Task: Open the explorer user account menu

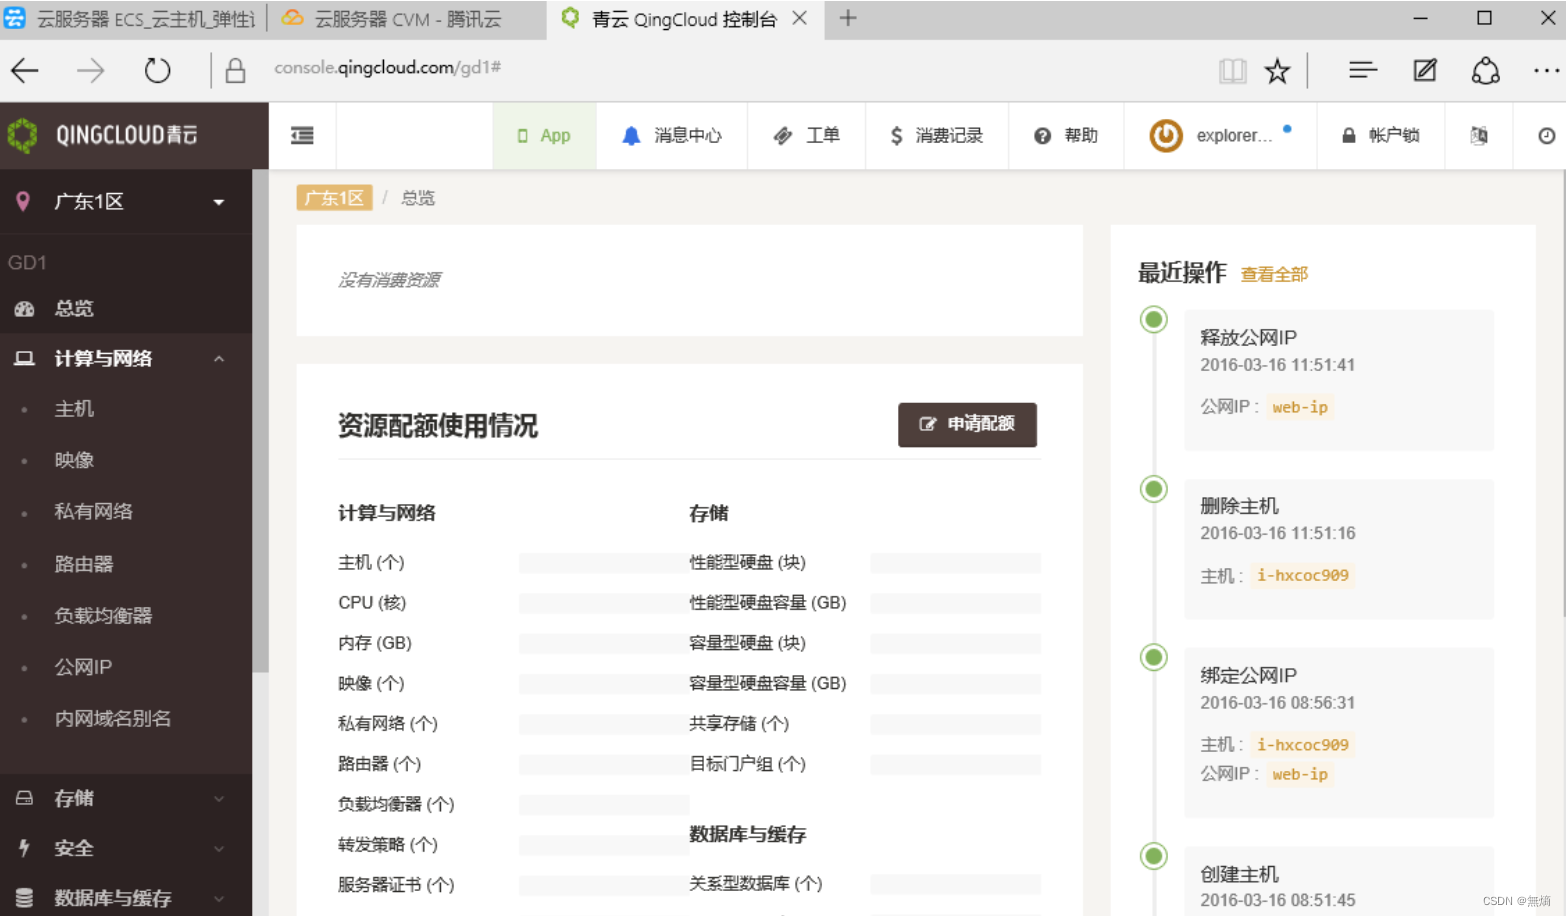Action: coord(1220,135)
